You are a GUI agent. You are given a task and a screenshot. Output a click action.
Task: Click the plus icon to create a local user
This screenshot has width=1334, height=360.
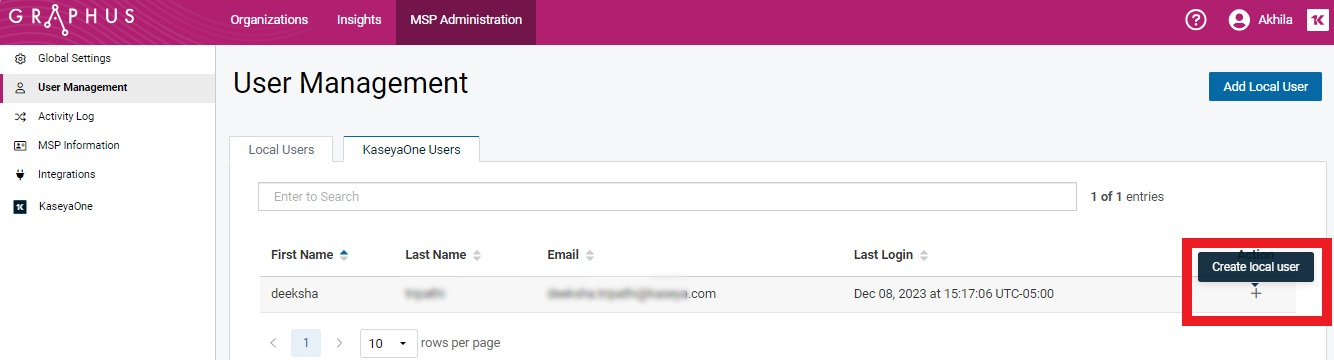[x=1256, y=293]
